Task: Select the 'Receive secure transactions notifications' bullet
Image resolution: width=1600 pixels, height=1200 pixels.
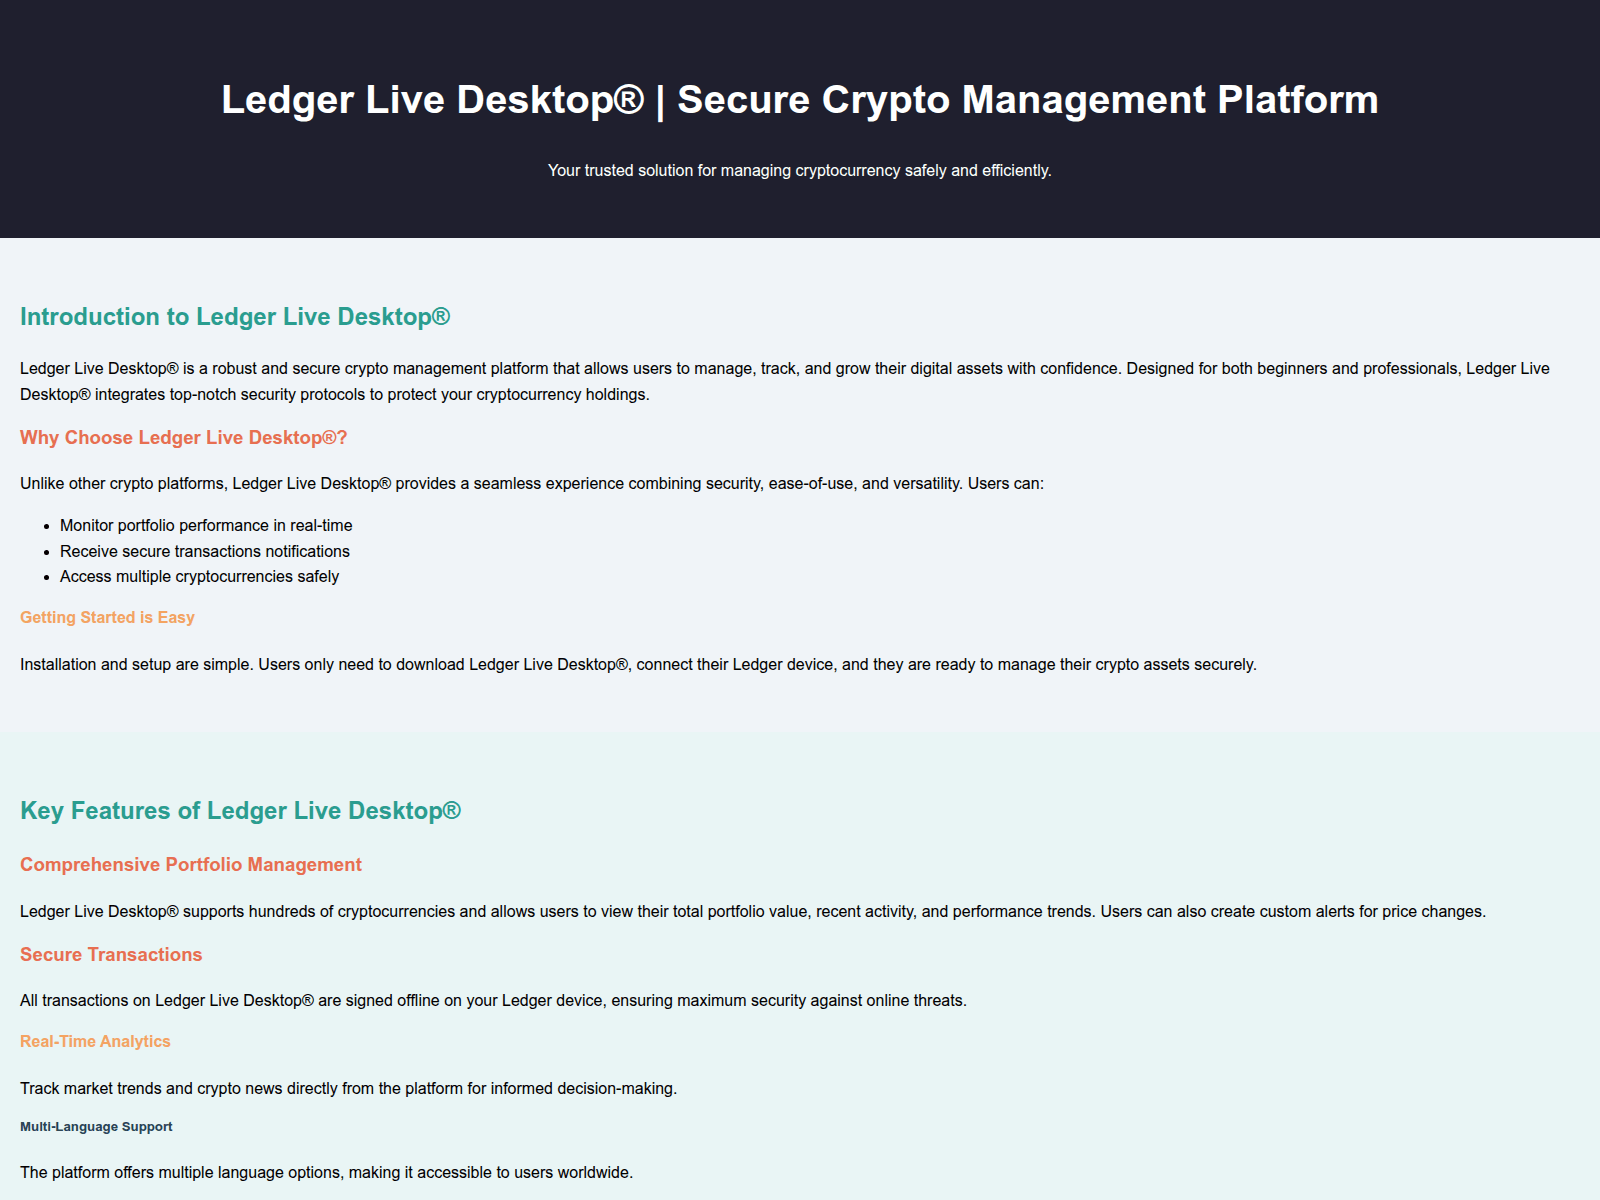Action: coord(205,552)
